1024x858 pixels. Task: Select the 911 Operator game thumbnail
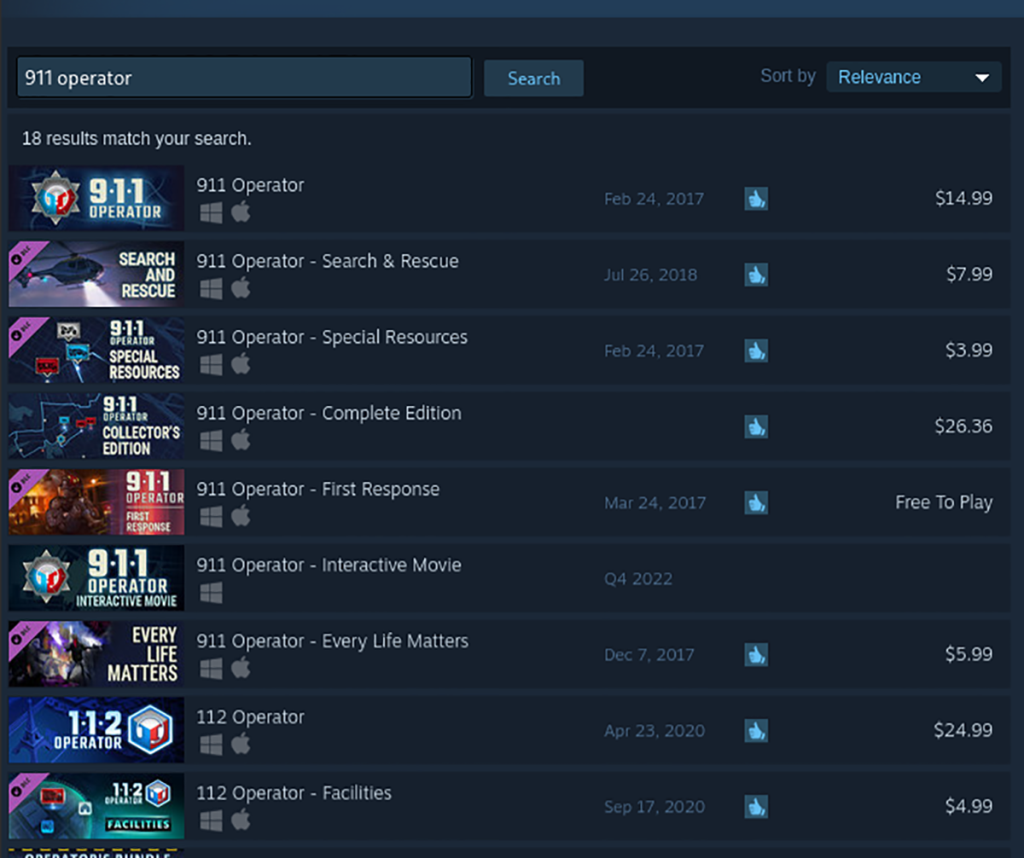tap(96, 198)
